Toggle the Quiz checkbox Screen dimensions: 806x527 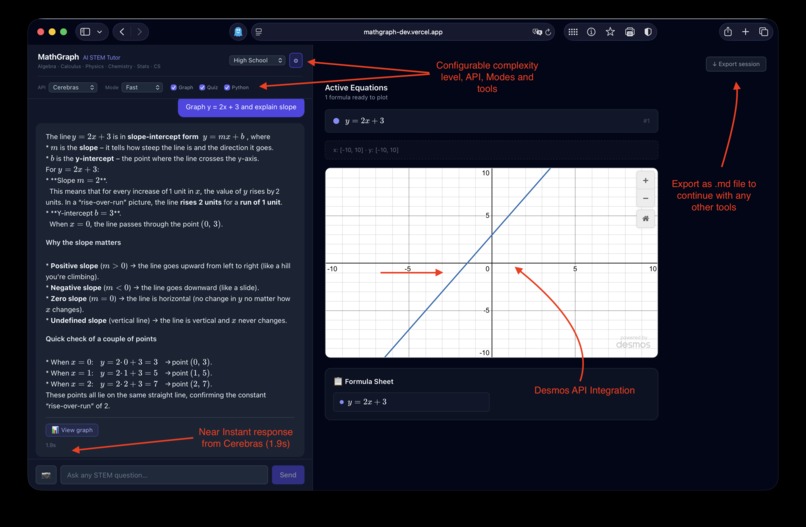click(202, 87)
